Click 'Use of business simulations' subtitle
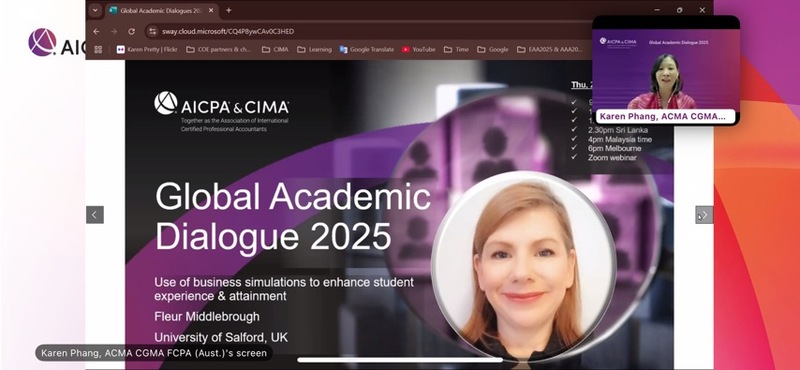800x370 pixels. point(284,289)
